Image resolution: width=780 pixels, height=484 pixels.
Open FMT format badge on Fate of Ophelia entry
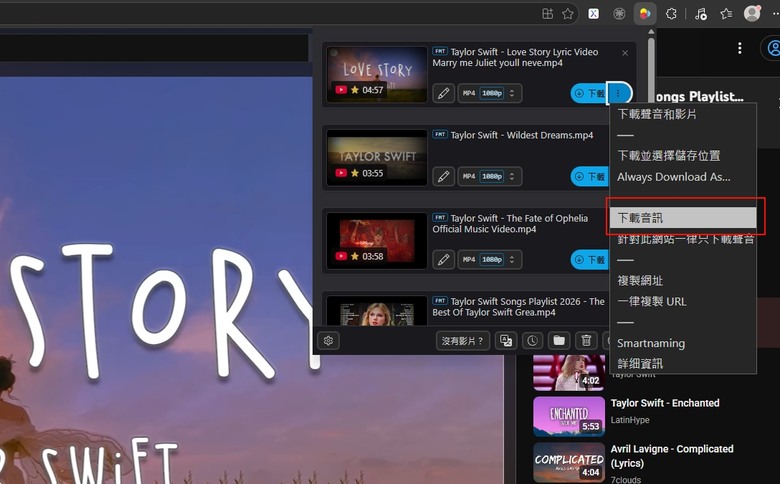click(x=440, y=217)
